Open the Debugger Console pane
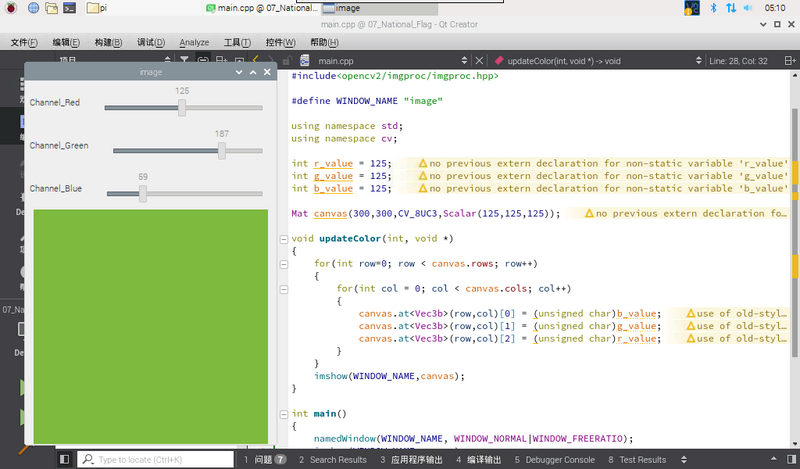This screenshot has width=800, height=469. (555, 459)
